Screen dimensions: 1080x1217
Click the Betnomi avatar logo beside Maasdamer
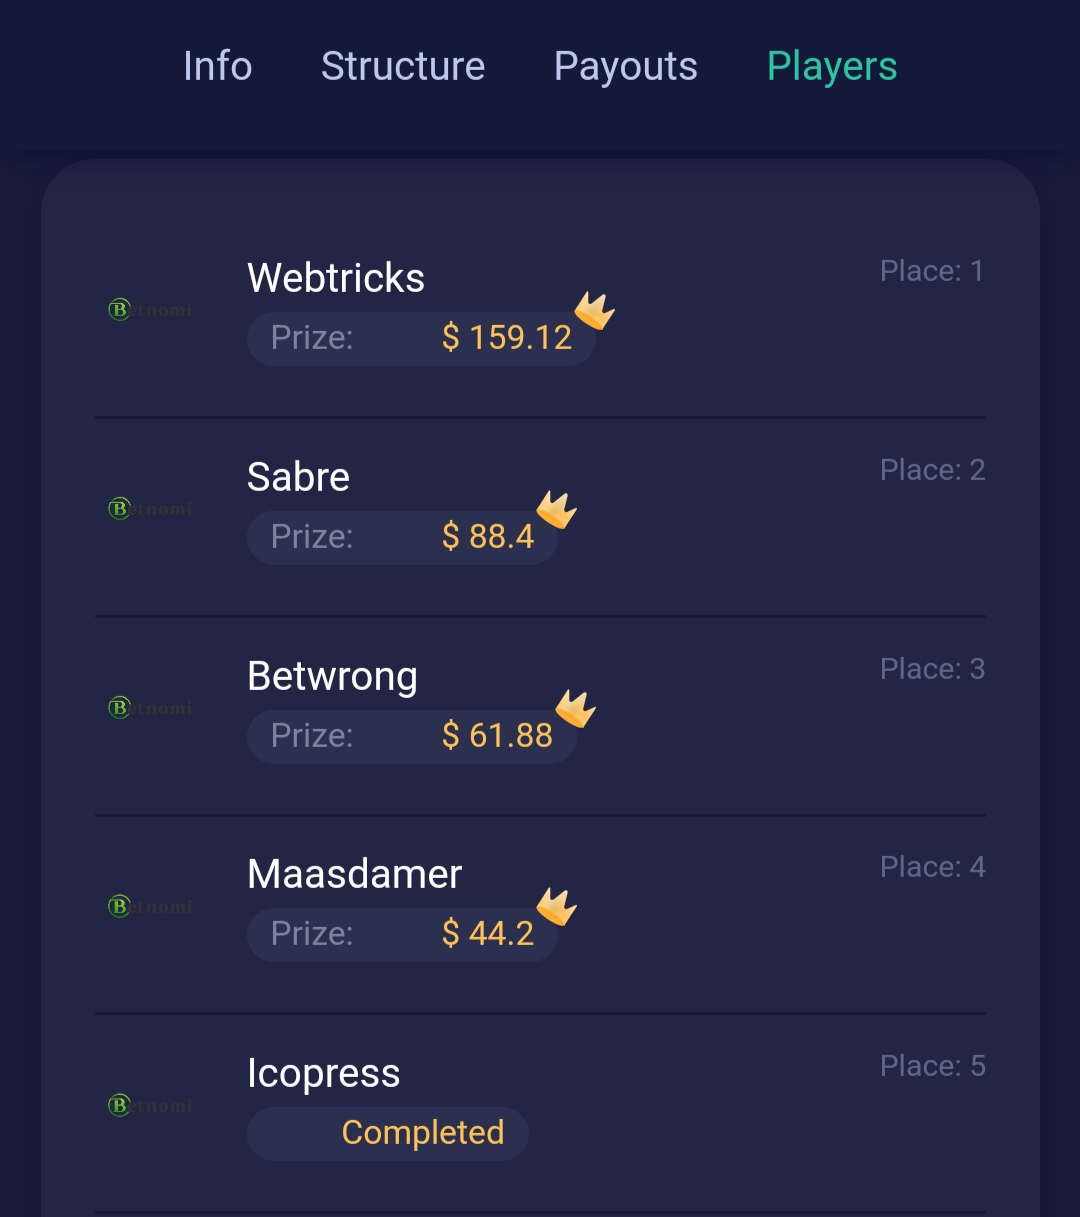coord(150,907)
